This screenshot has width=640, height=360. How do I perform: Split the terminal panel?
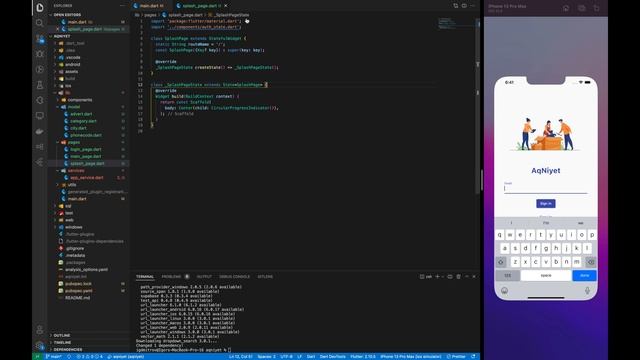tap(450, 276)
